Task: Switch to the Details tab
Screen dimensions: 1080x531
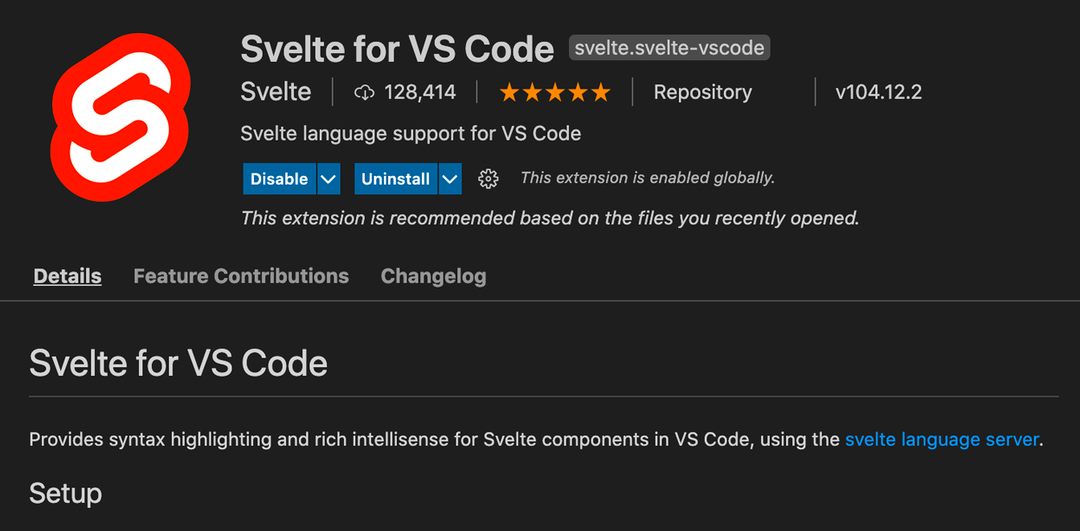Action: tap(68, 276)
